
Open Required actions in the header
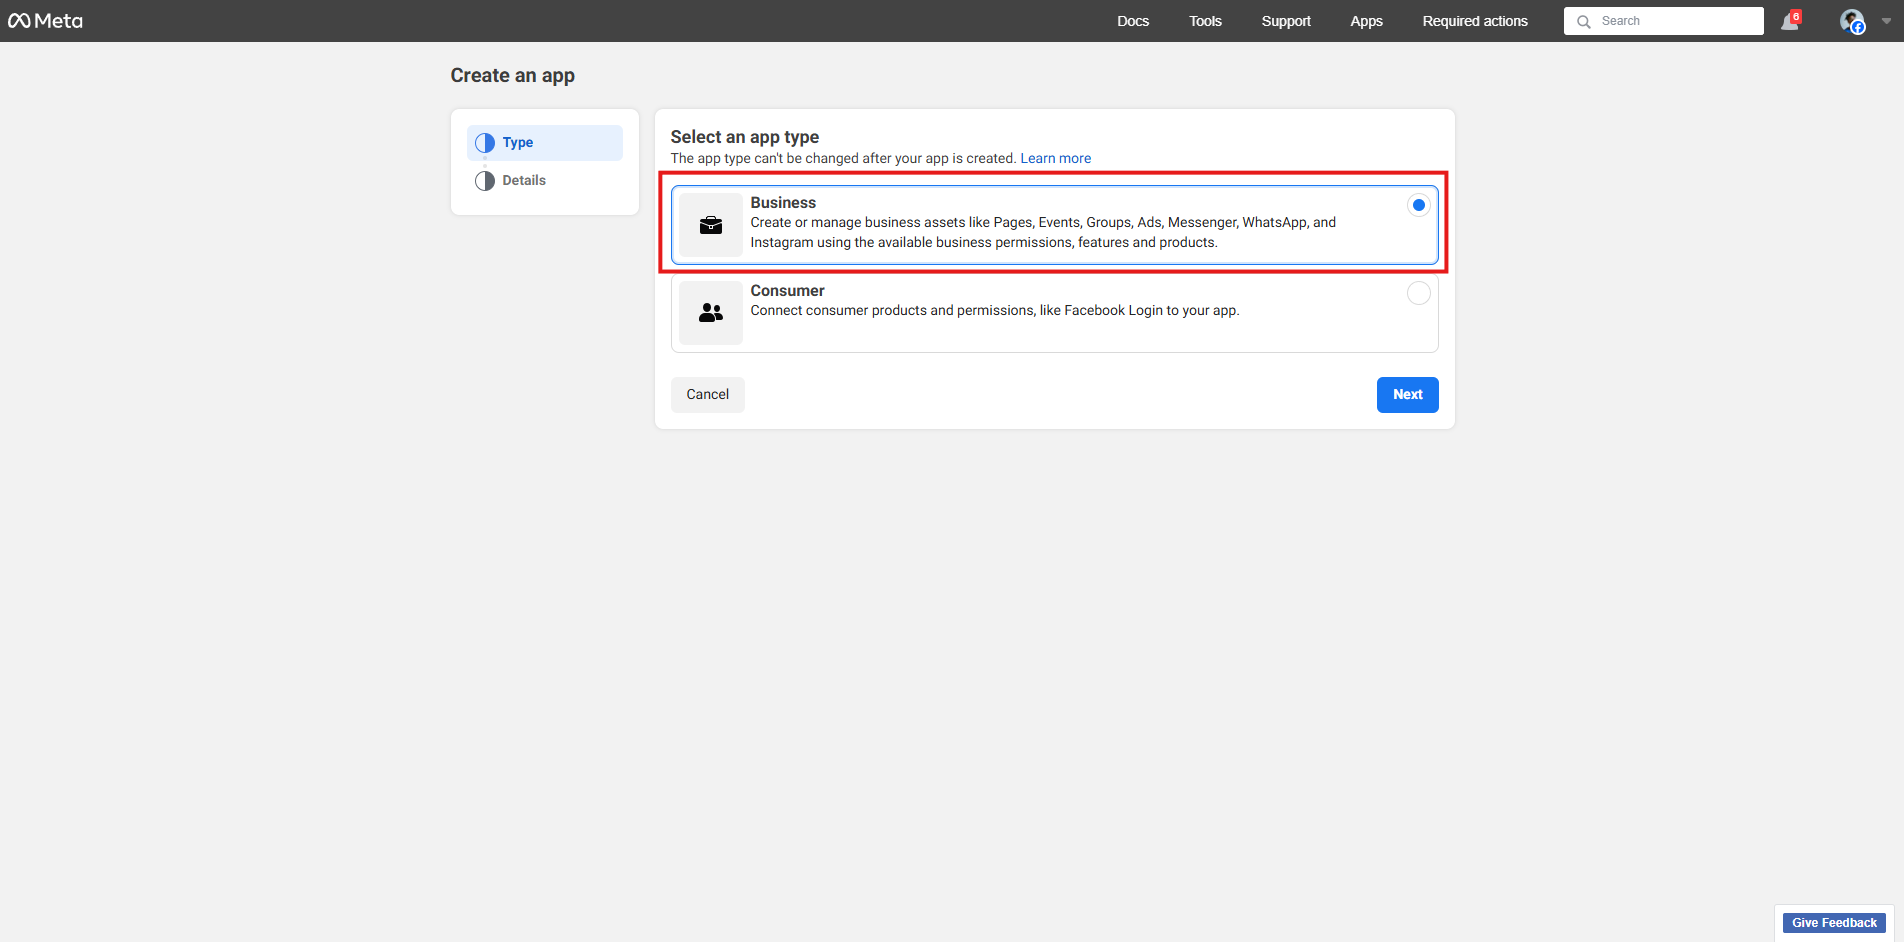[1475, 21]
